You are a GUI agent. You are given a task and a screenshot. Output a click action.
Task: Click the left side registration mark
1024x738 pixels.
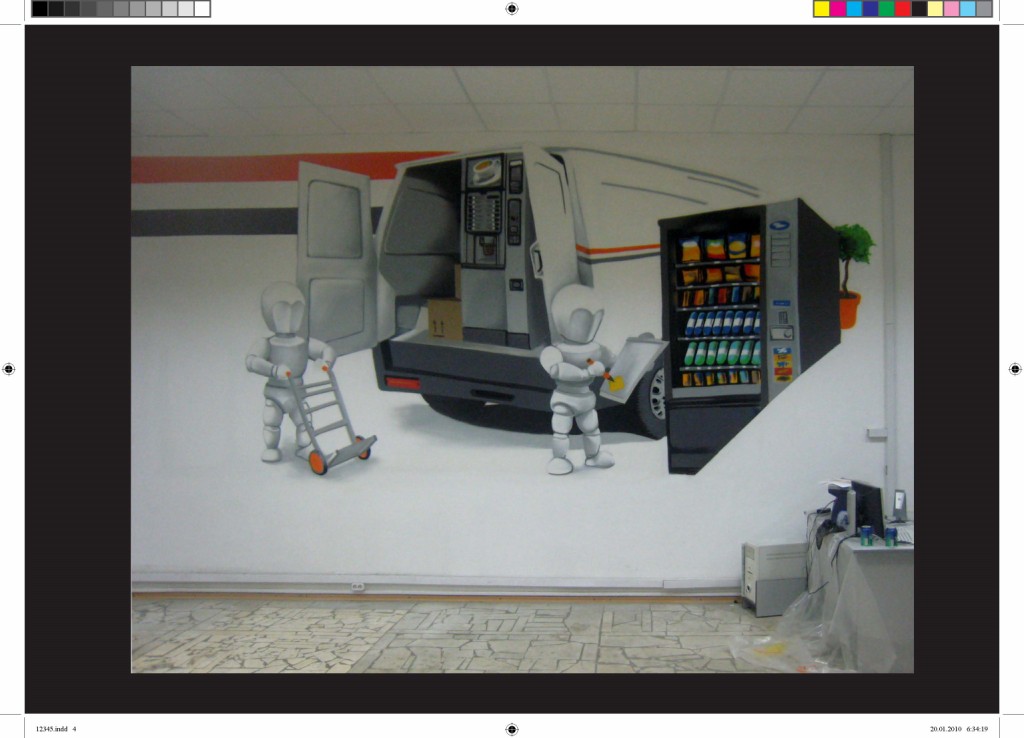pos(9,369)
